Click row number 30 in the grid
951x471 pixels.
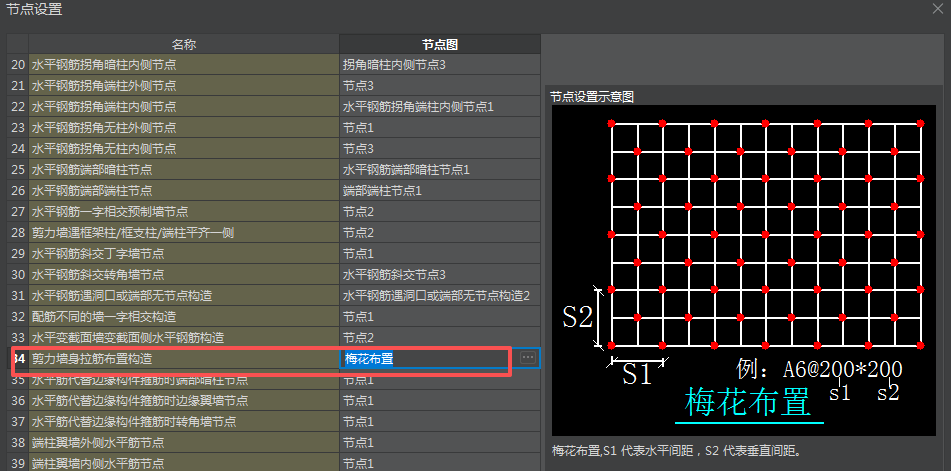click(18, 275)
